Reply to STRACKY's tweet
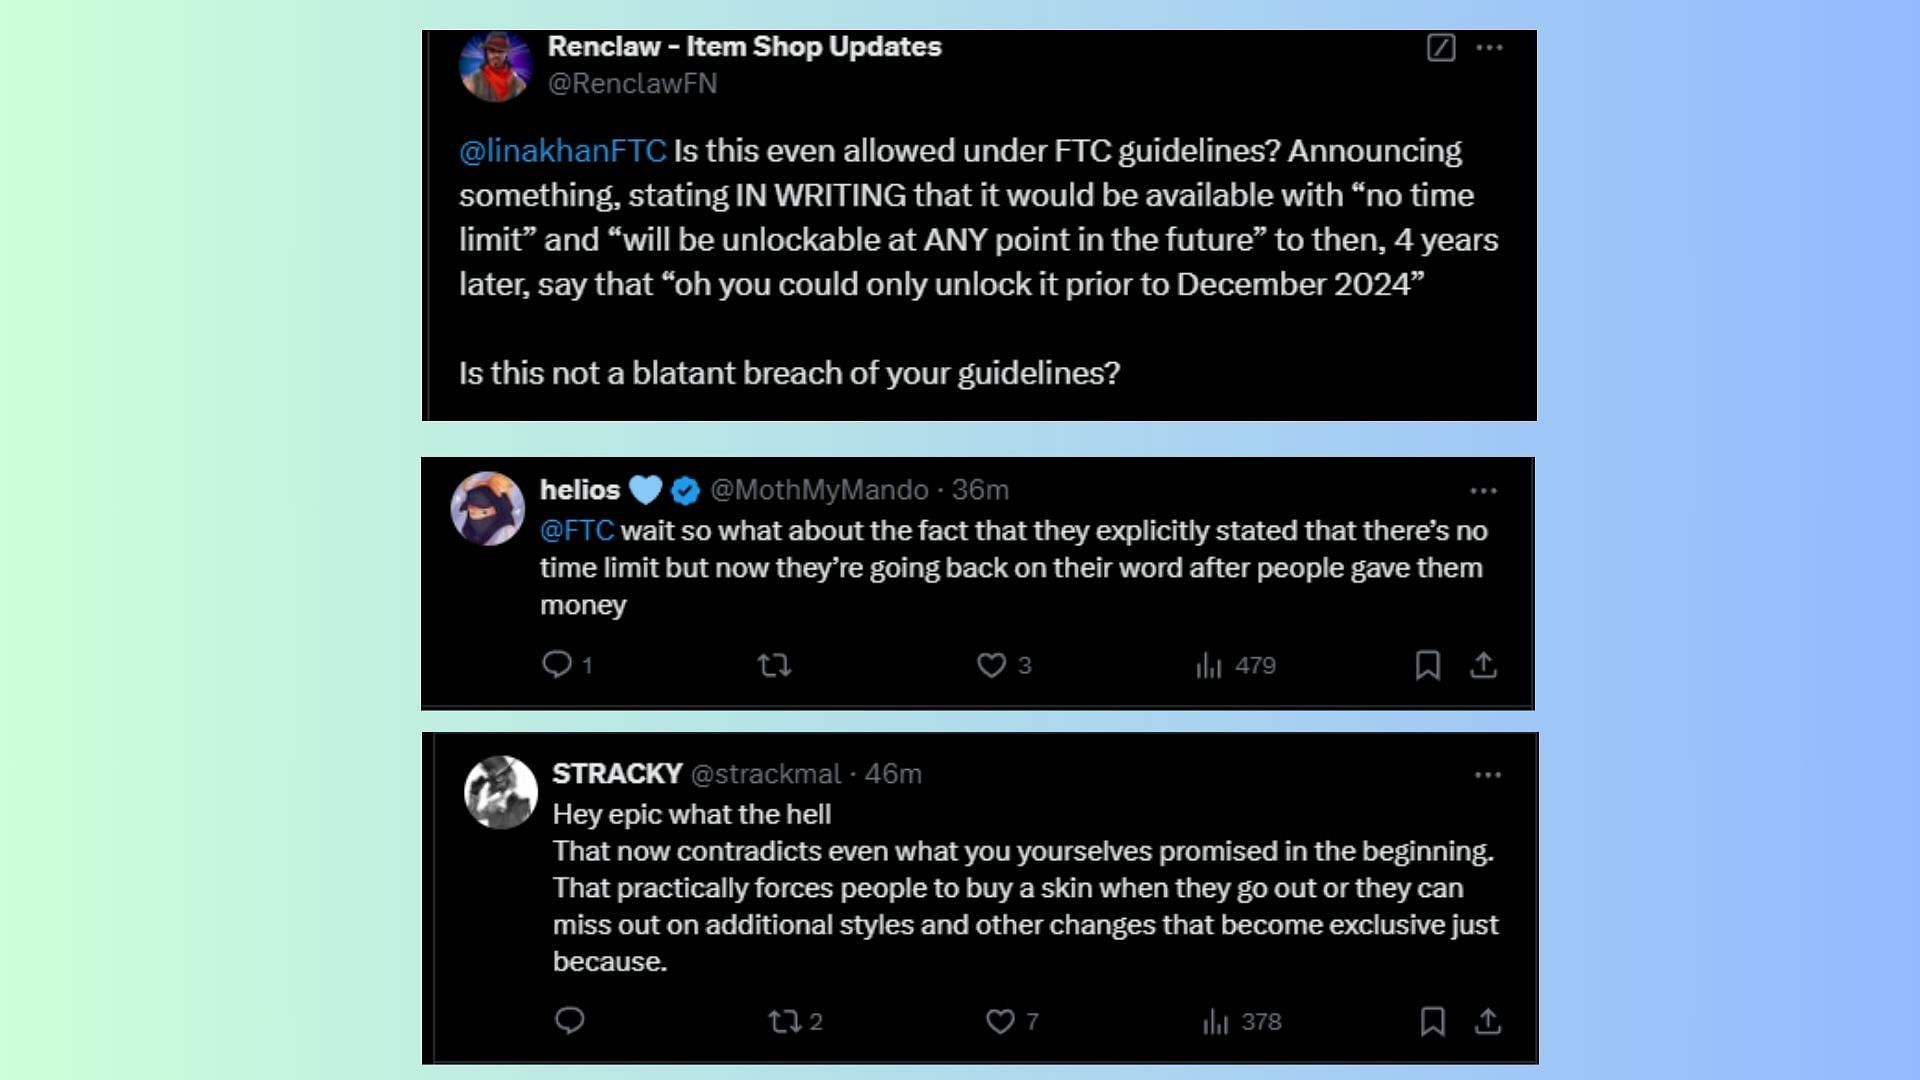The width and height of the screenshot is (1920, 1080). tap(570, 1021)
